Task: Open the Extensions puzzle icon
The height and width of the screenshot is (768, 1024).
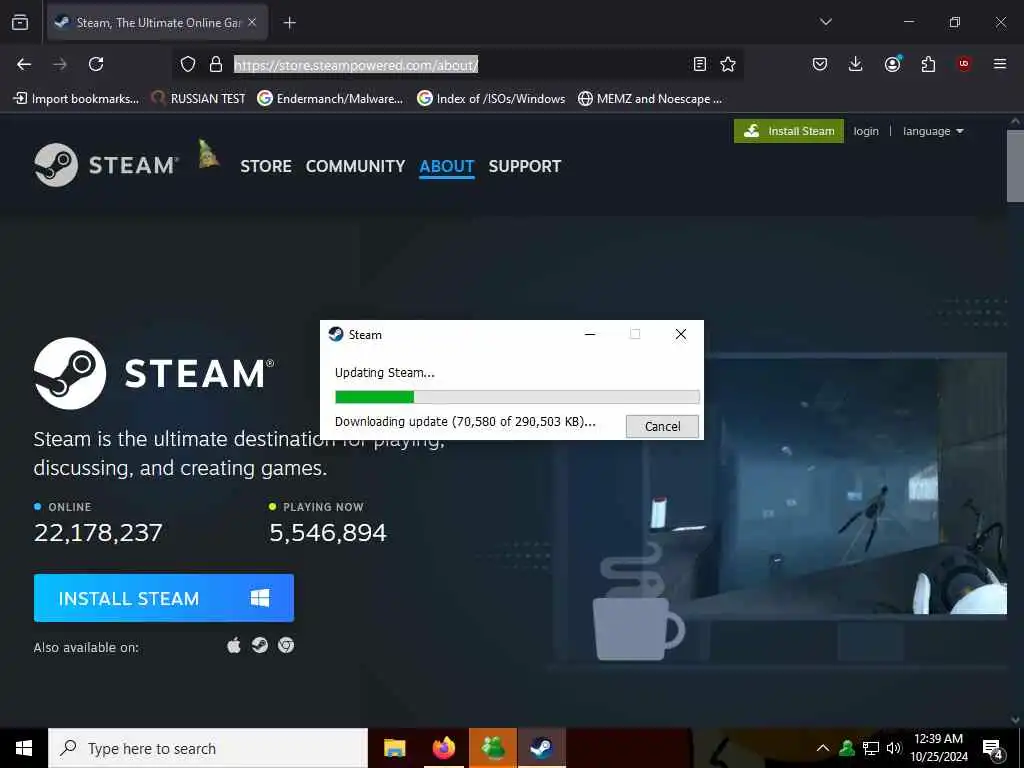Action: (x=928, y=64)
